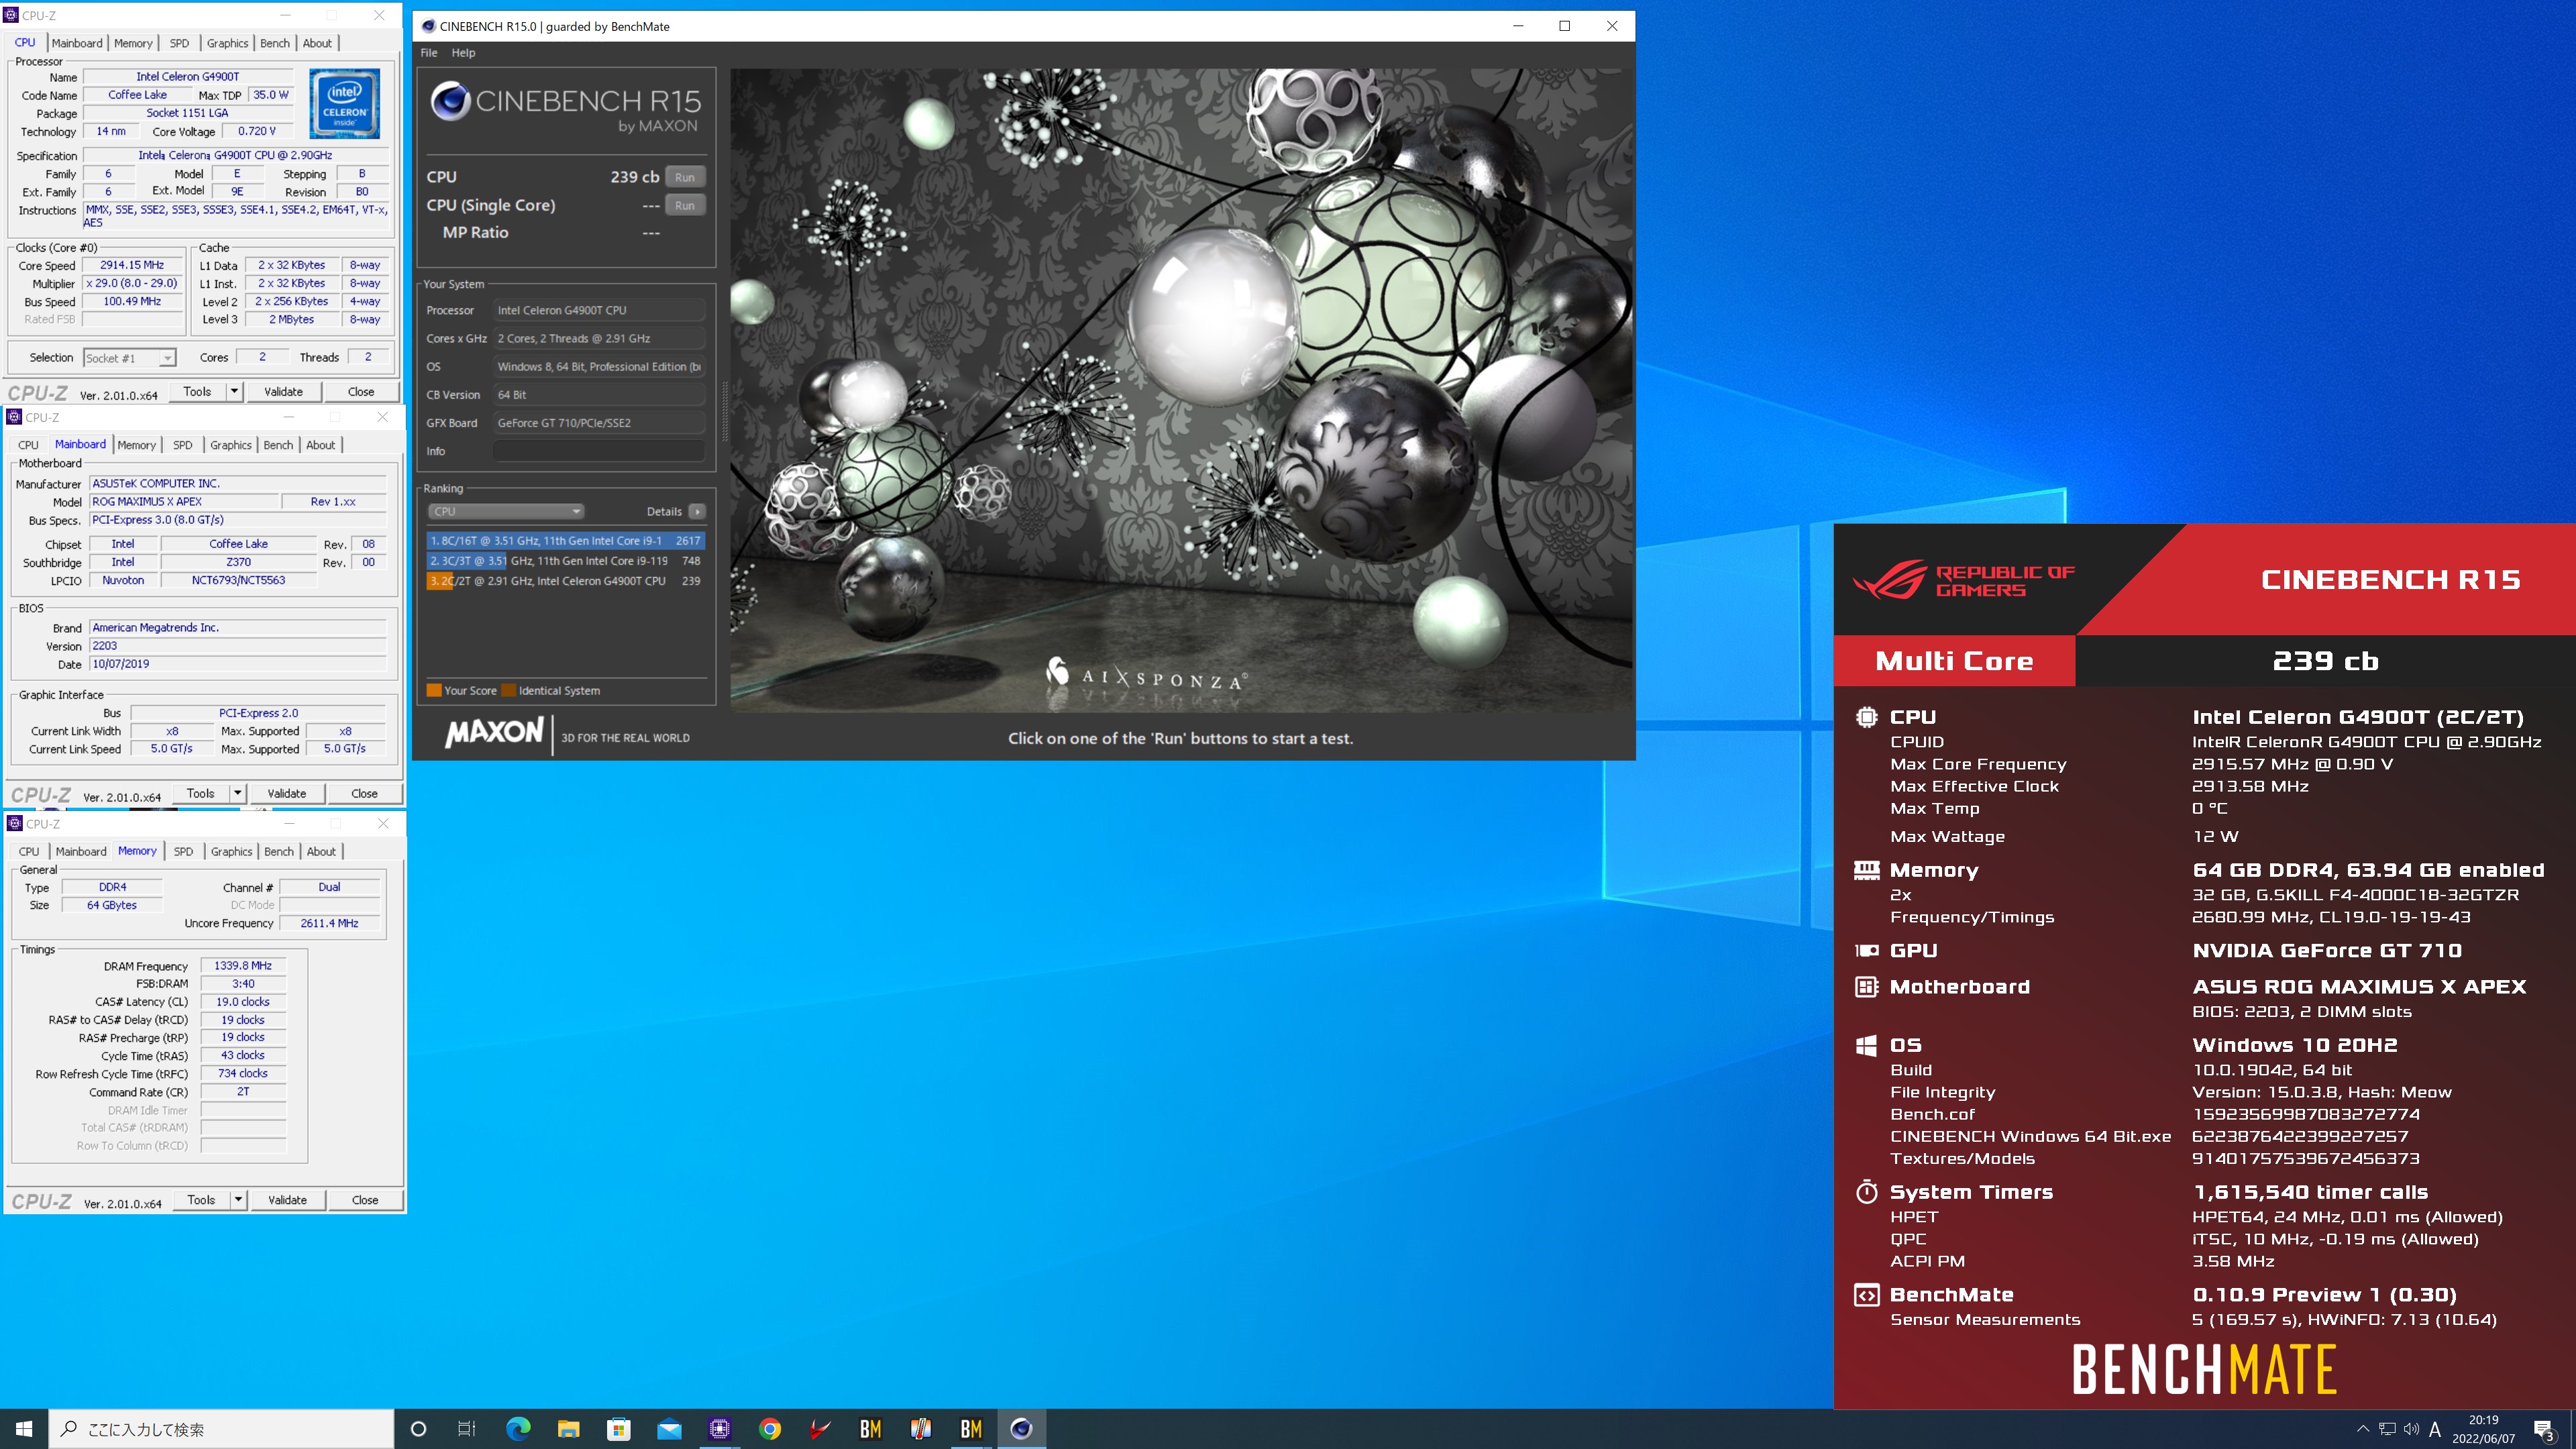Expand ranking Details arrow in Cinebench
This screenshot has height=1449, width=2576.
point(697,511)
